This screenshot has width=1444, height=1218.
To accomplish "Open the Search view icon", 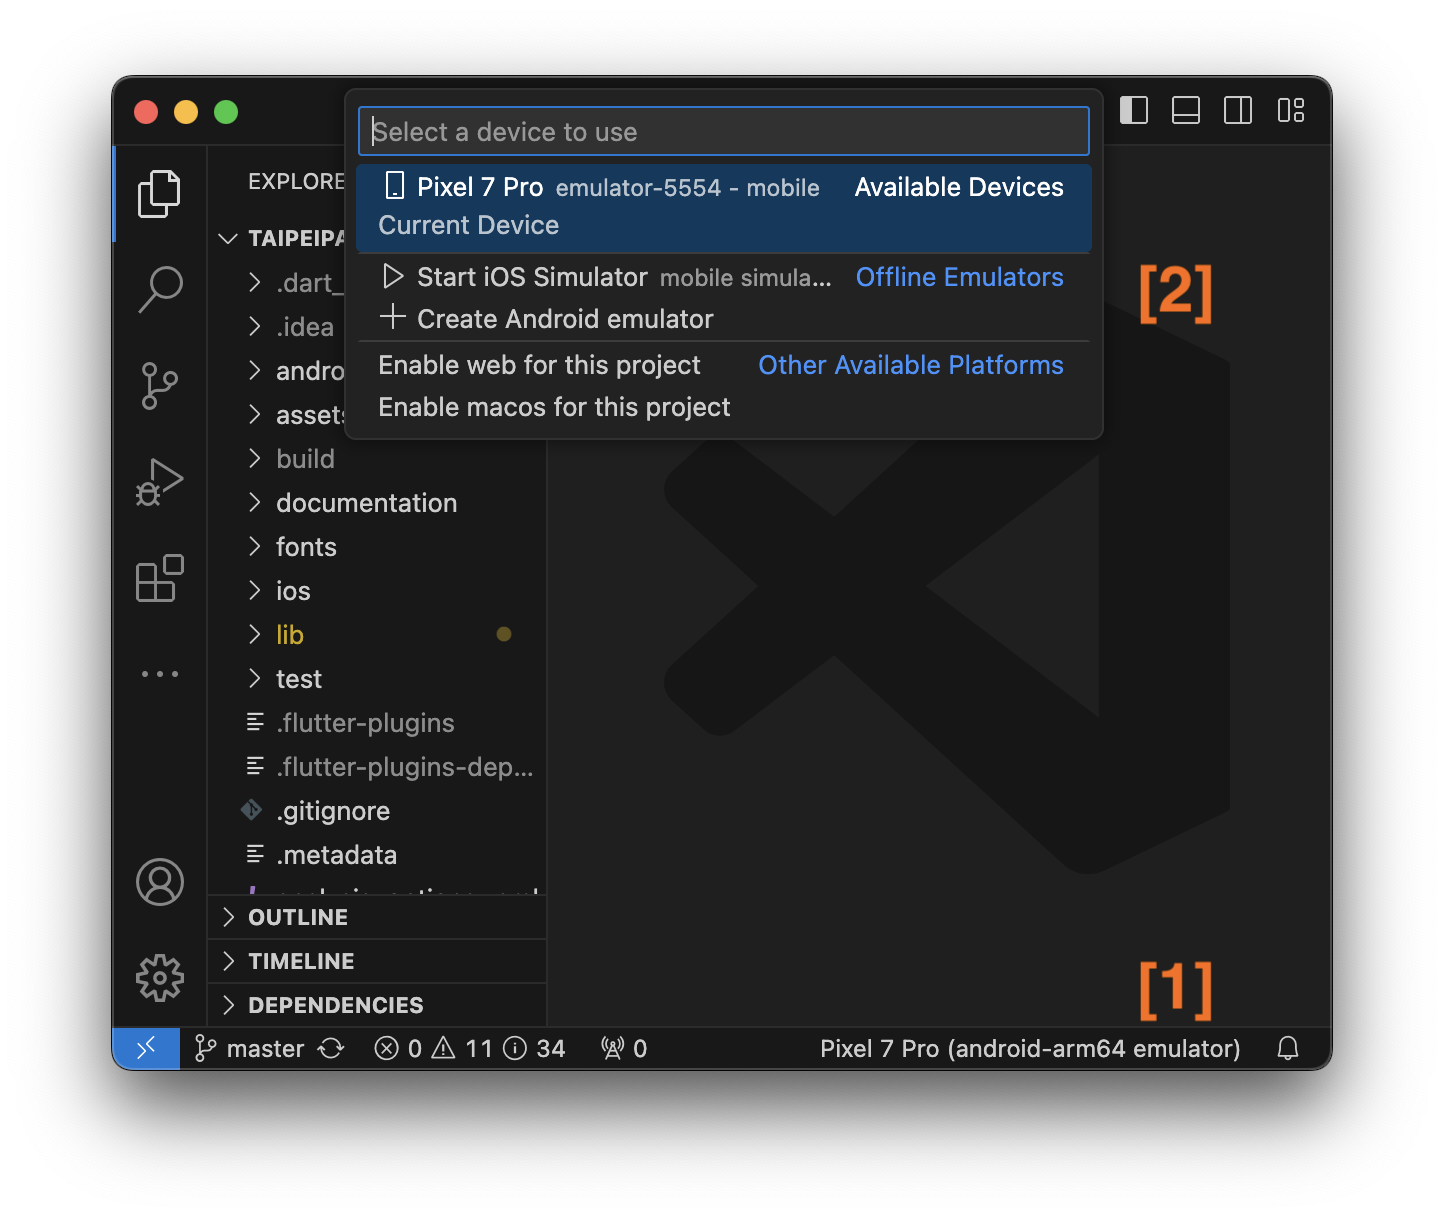I will (159, 290).
